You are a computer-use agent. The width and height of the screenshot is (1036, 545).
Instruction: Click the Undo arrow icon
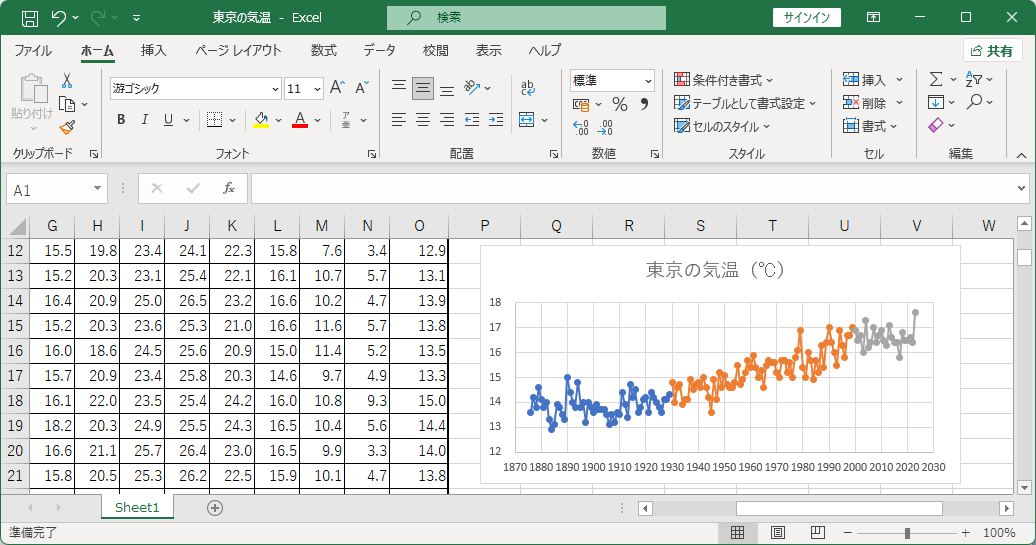point(59,18)
